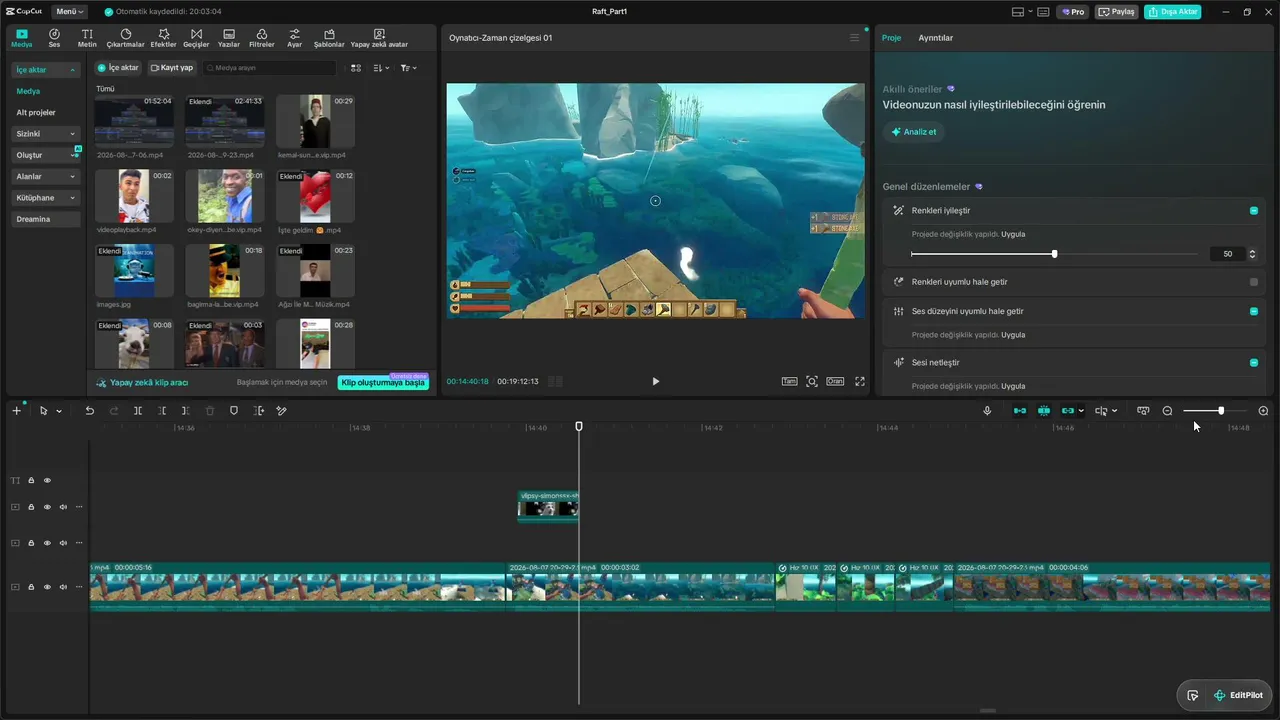Open the Menü dropdown in the title bar
This screenshot has height=720, width=1280.
click(69, 12)
